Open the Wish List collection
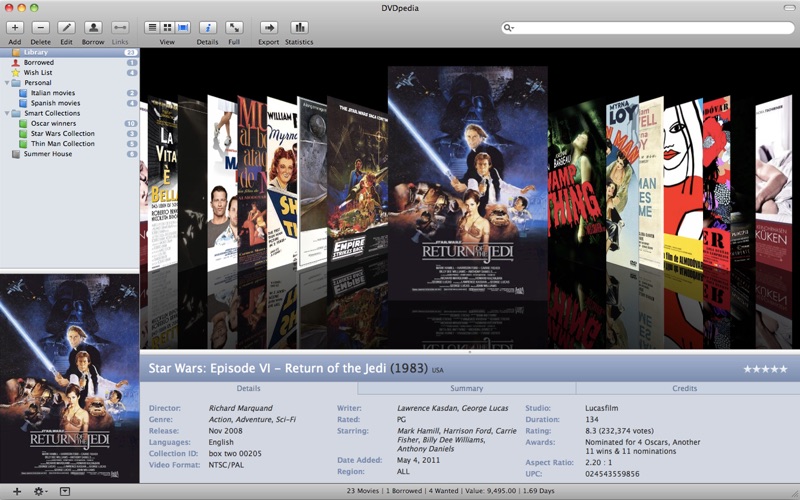The height and width of the screenshot is (500, 800). coord(38,72)
